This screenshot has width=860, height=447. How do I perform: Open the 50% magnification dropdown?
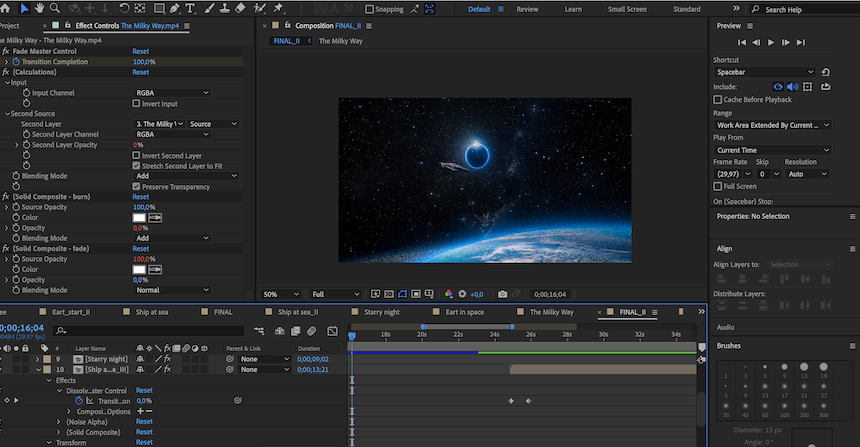(282, 295)
